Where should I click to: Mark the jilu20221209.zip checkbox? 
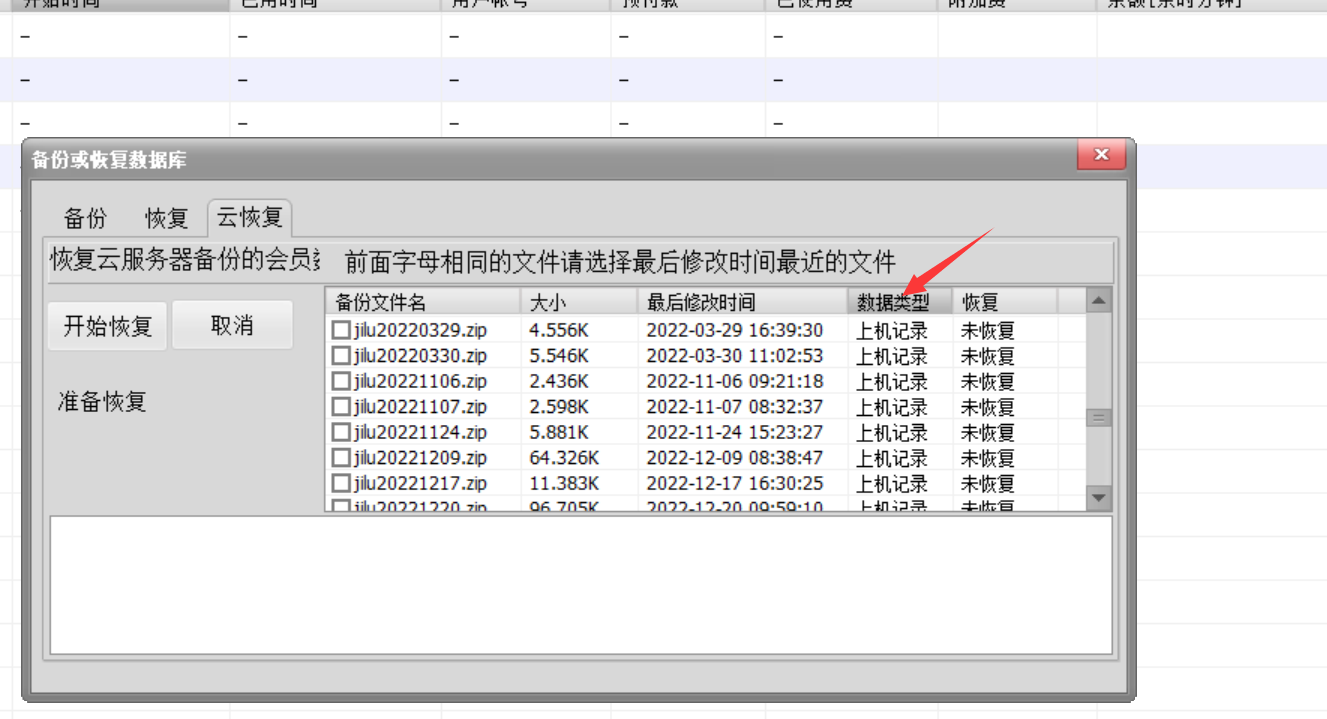coord(341,458)
